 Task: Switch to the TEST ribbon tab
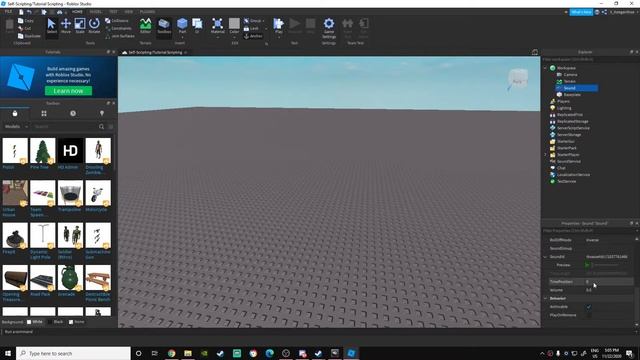[x=113, y=12]
